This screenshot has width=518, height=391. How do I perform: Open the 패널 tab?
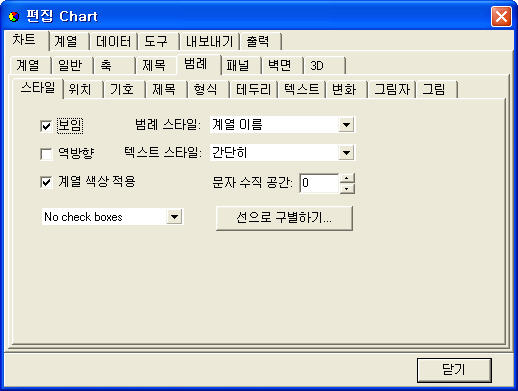click(241, 65)
